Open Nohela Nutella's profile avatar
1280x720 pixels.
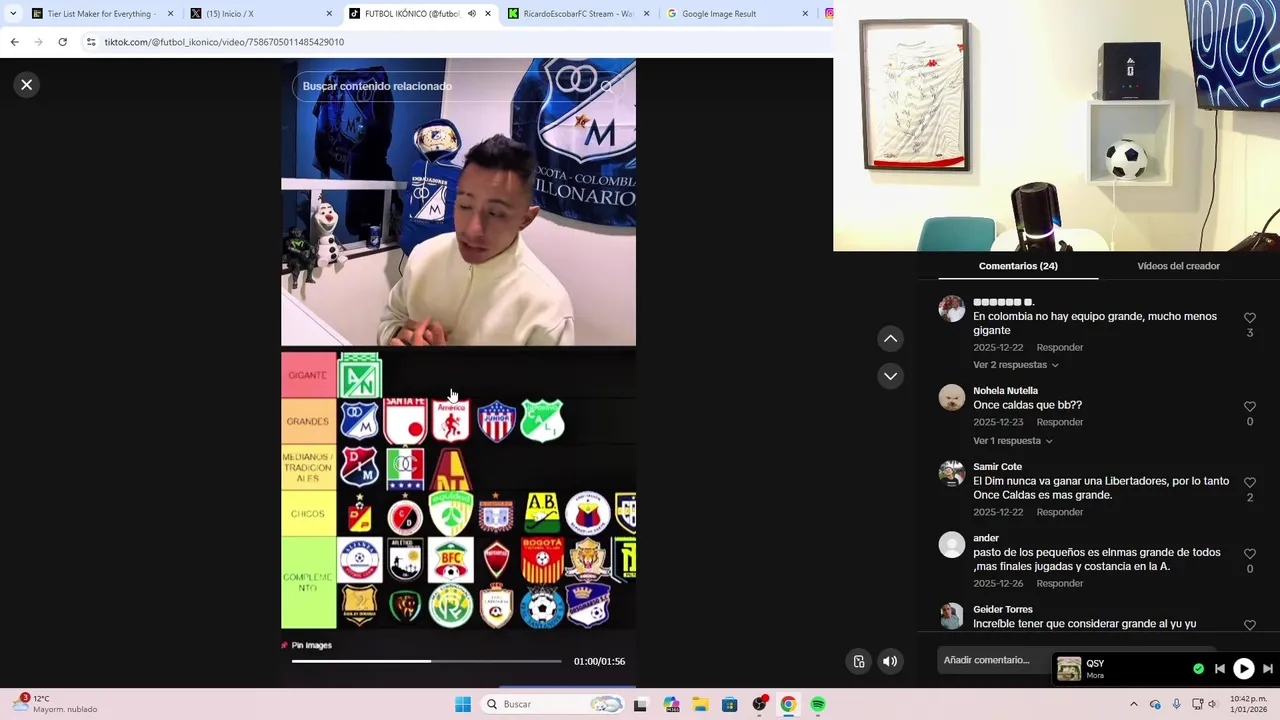click(x=952, y=397)
